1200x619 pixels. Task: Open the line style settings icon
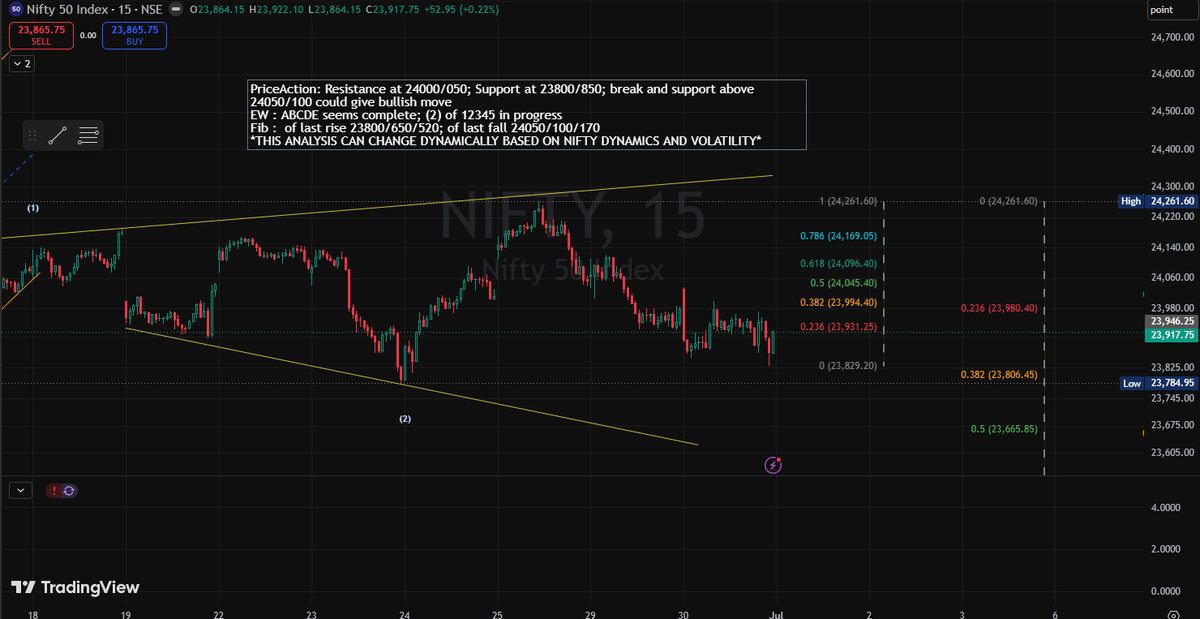pyautogui.click(x=88, y=136)
